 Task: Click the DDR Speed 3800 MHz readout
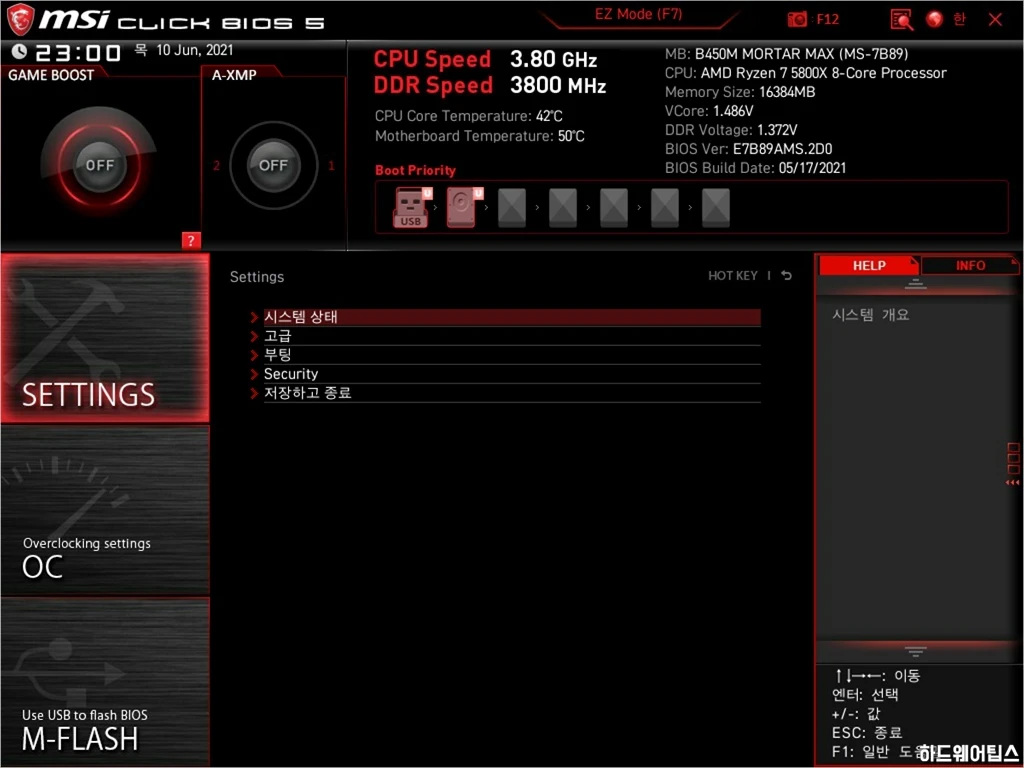[490, 86]
